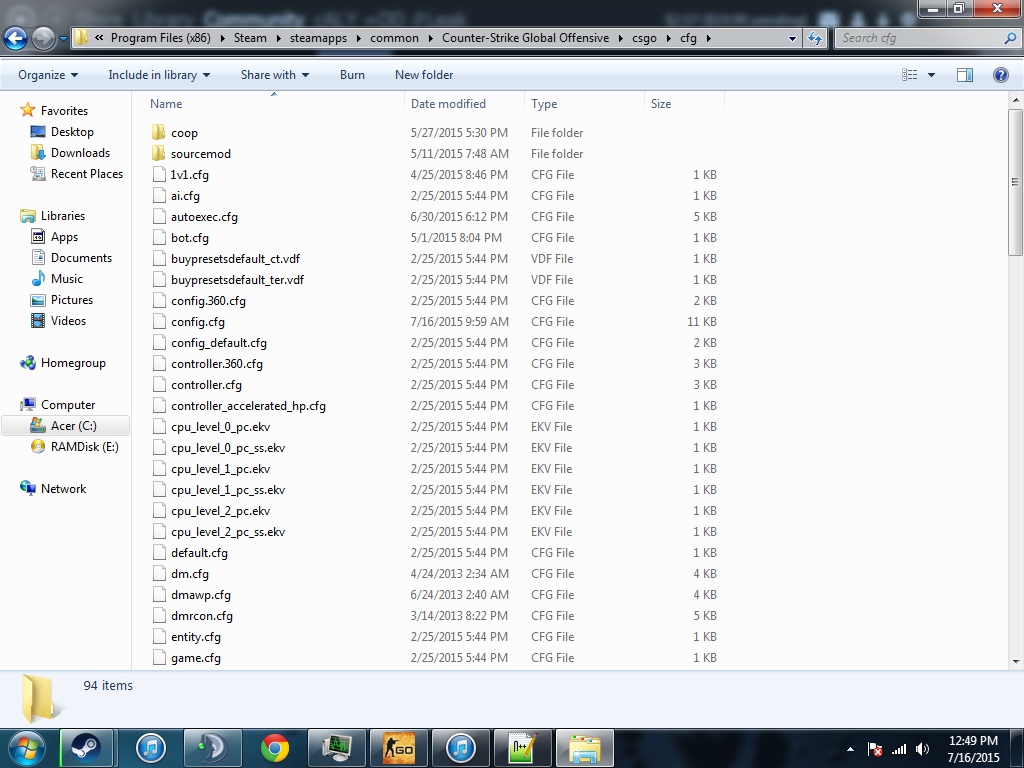Open the Share with menu
1024x768 pixels.
click(x=274, y=75)
